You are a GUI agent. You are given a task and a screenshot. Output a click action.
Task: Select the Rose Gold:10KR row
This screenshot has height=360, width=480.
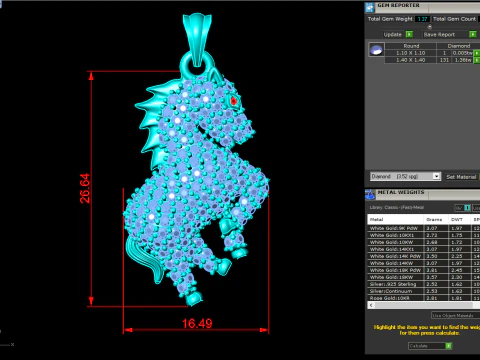423,298
